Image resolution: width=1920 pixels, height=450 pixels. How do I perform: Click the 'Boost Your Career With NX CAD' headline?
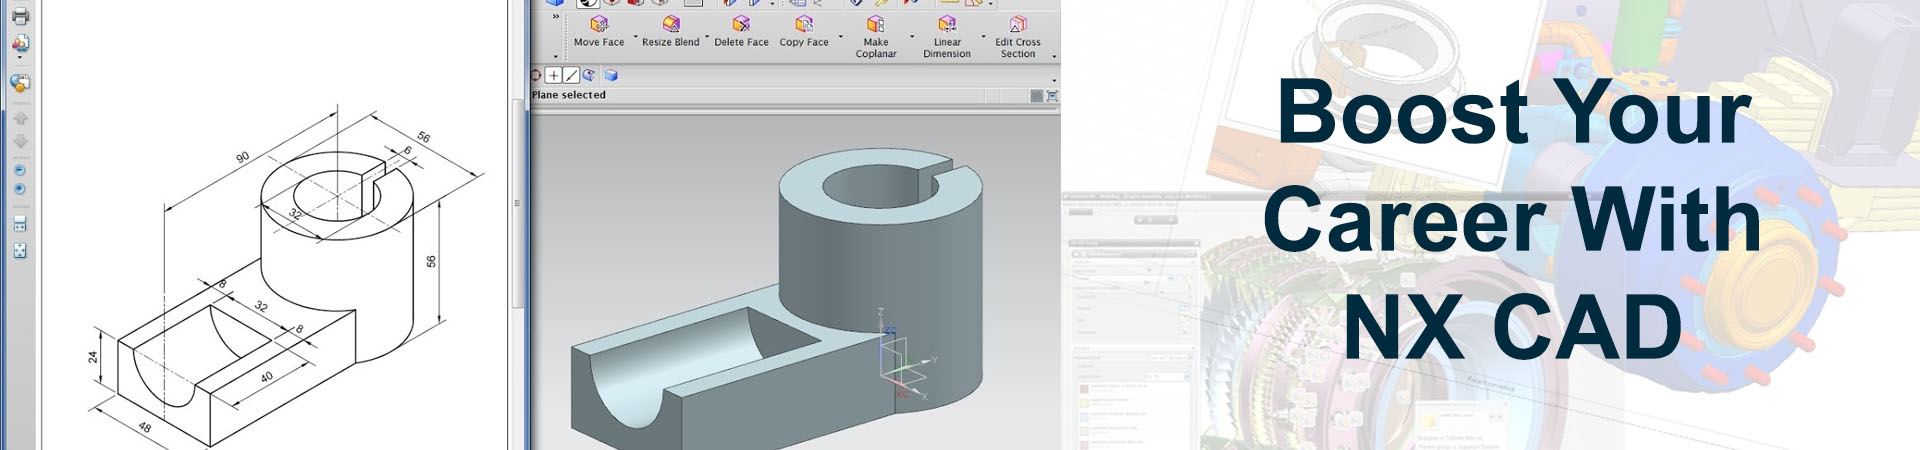point(1512,218)
